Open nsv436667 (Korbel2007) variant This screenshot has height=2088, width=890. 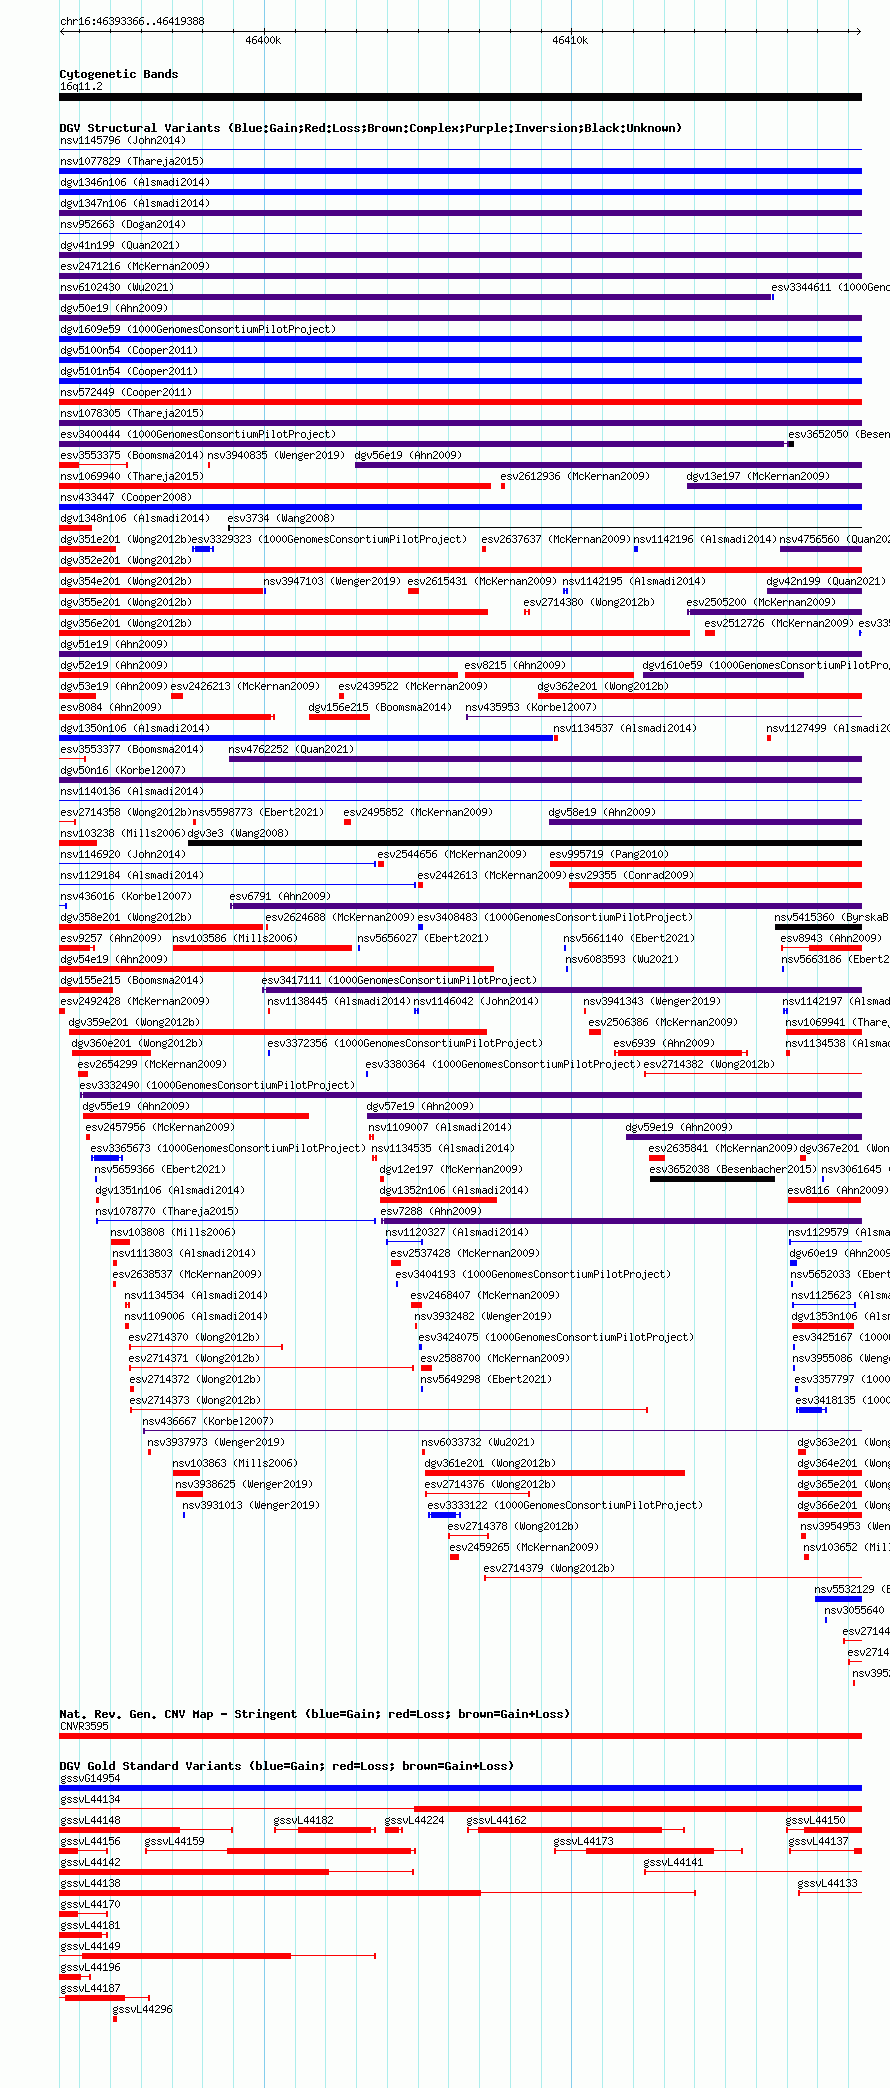[x=208, y=1421]
